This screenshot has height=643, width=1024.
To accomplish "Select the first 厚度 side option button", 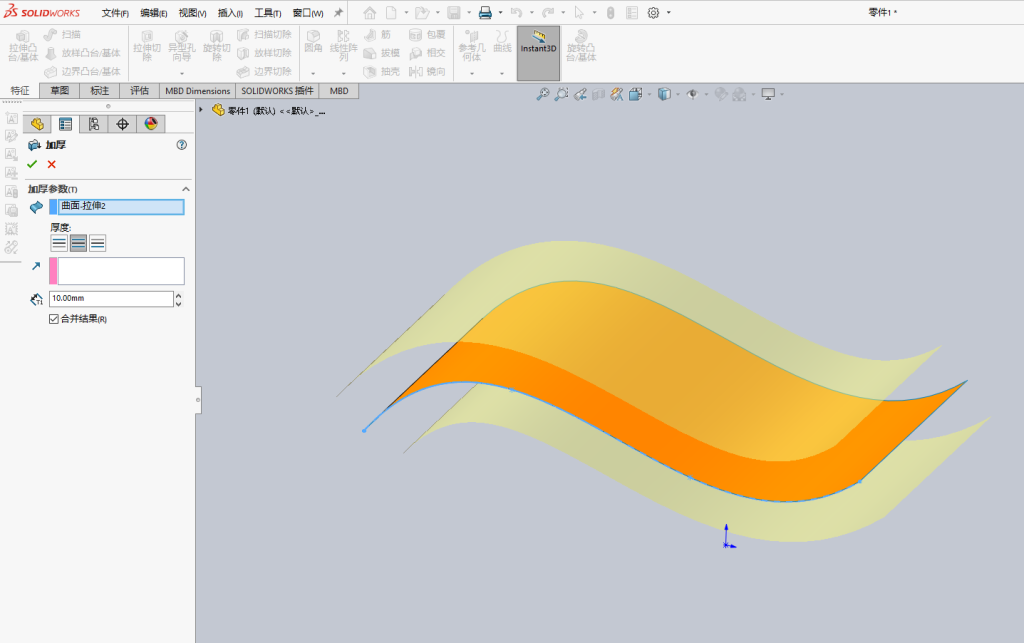I will pyautogui.click(x=59, y=243).
